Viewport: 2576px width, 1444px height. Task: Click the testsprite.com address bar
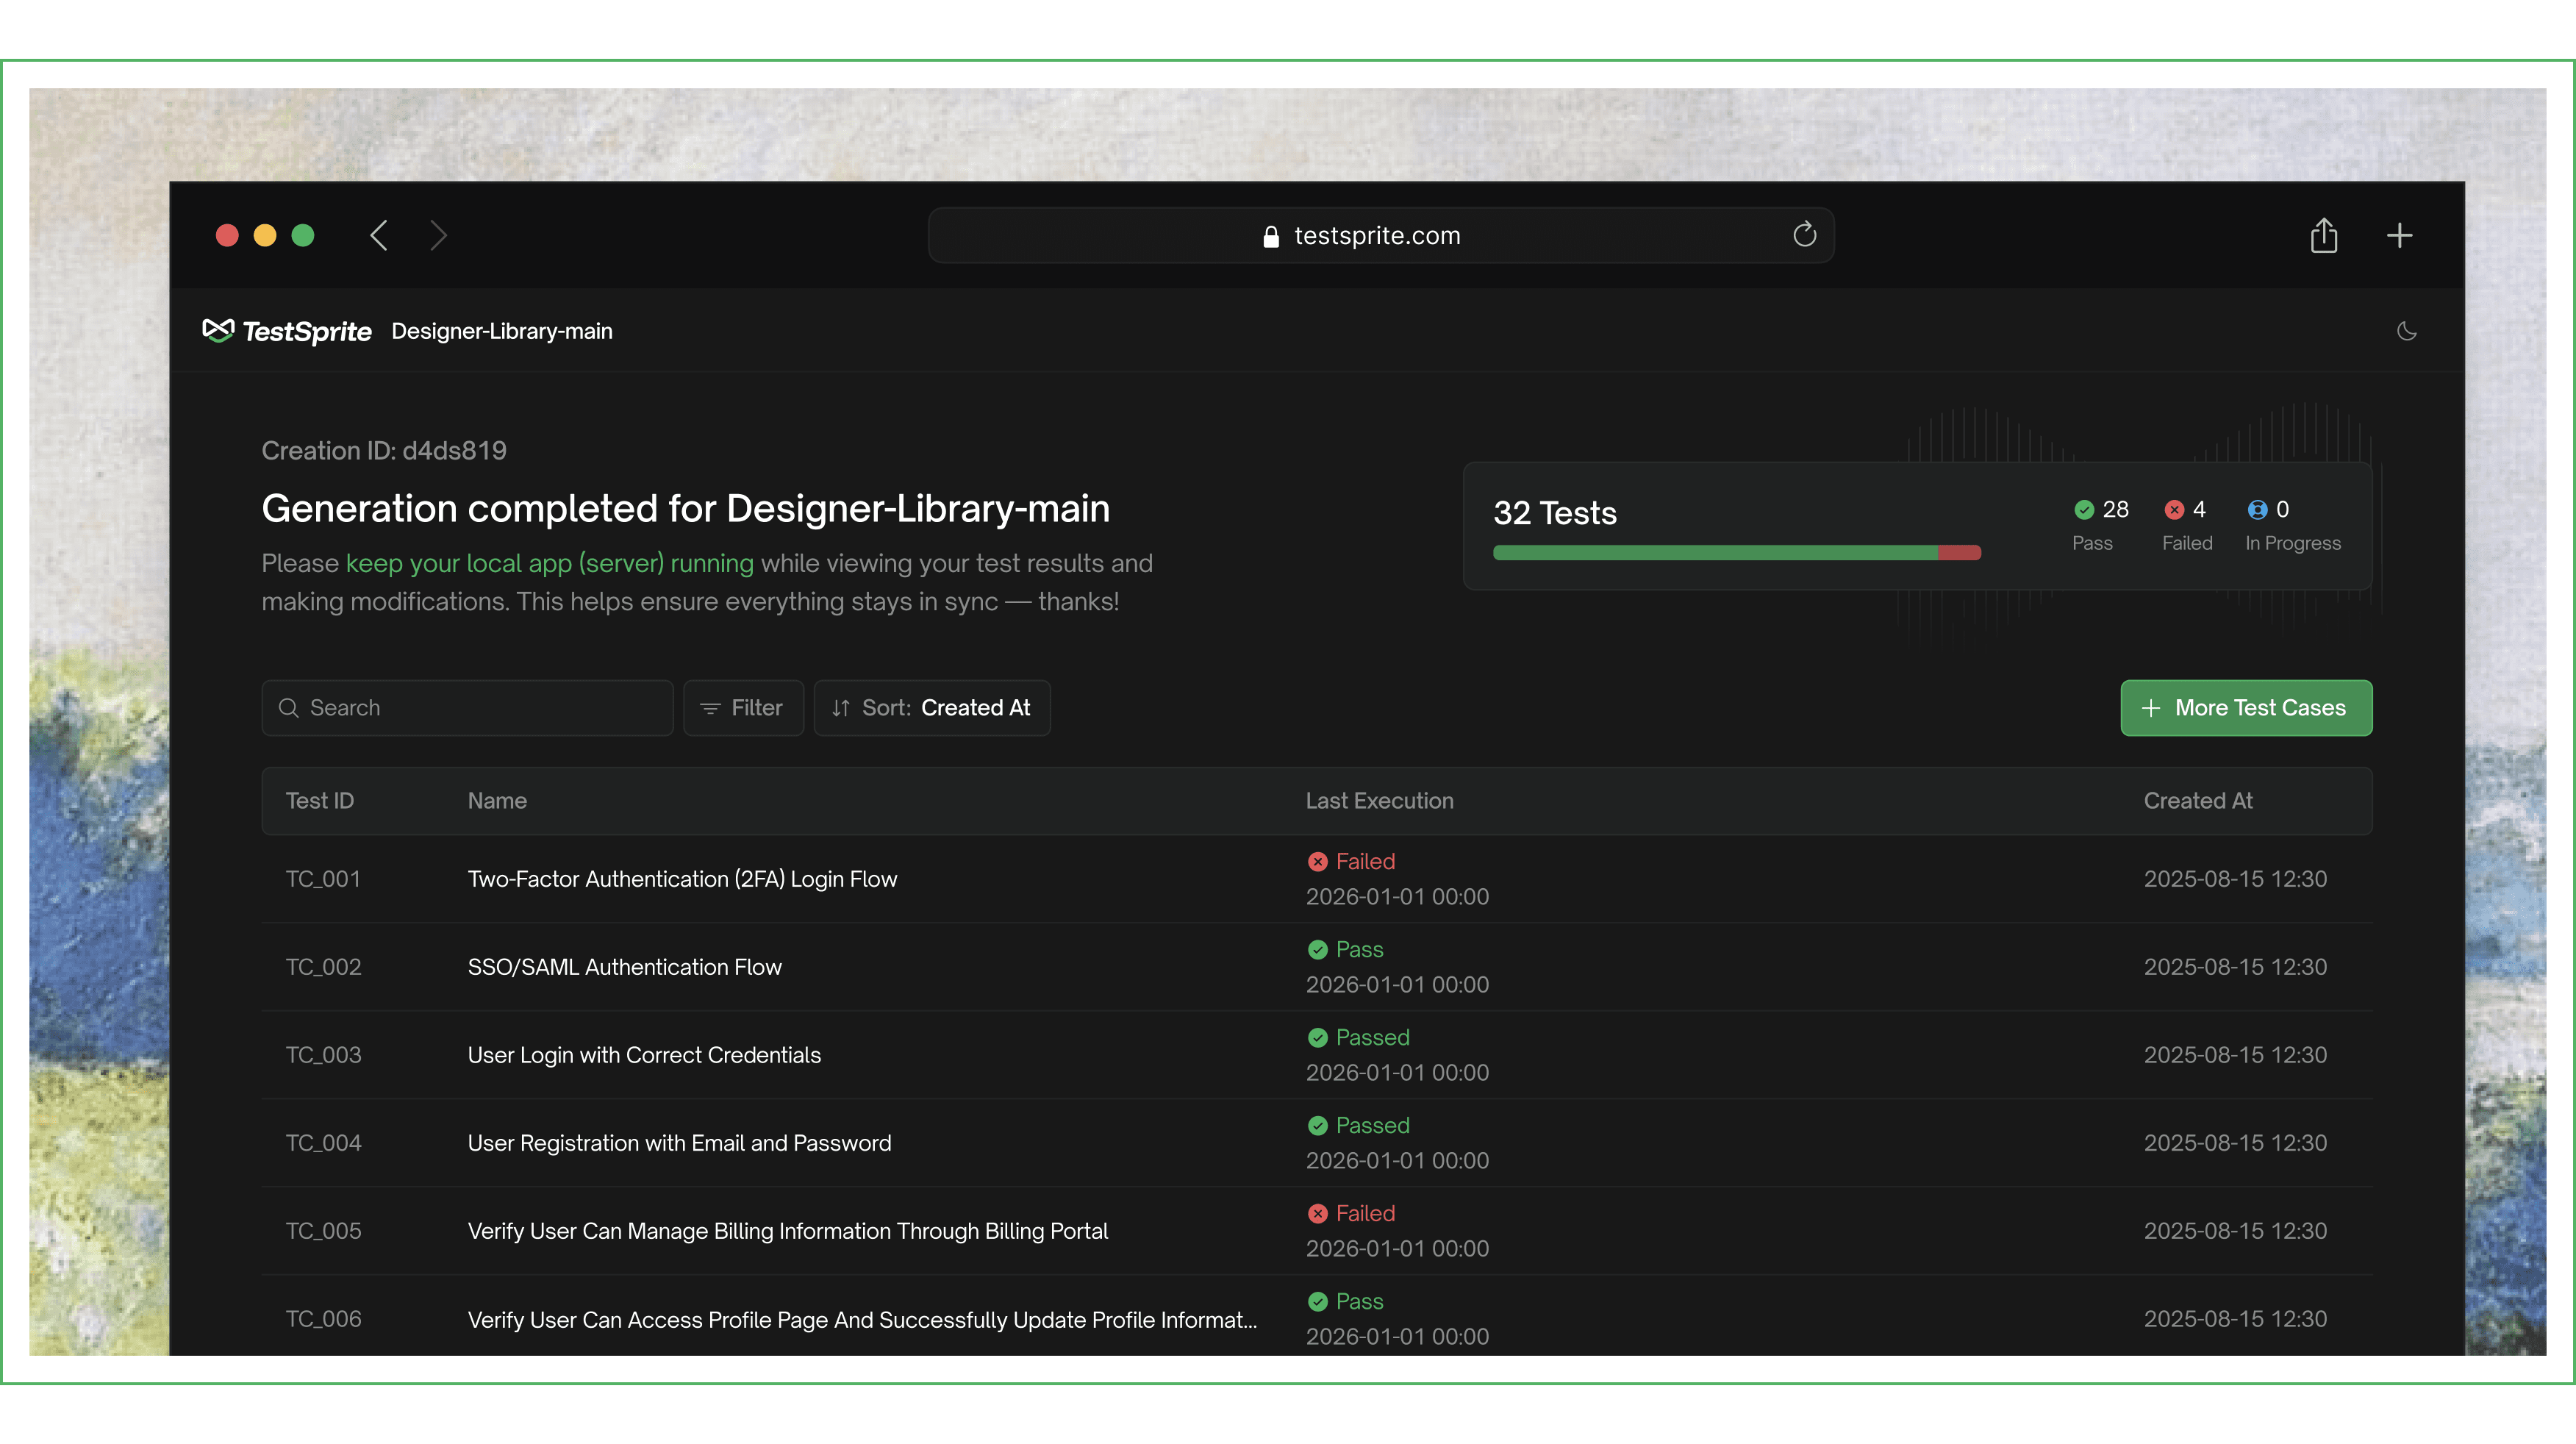coord(1378,236)
